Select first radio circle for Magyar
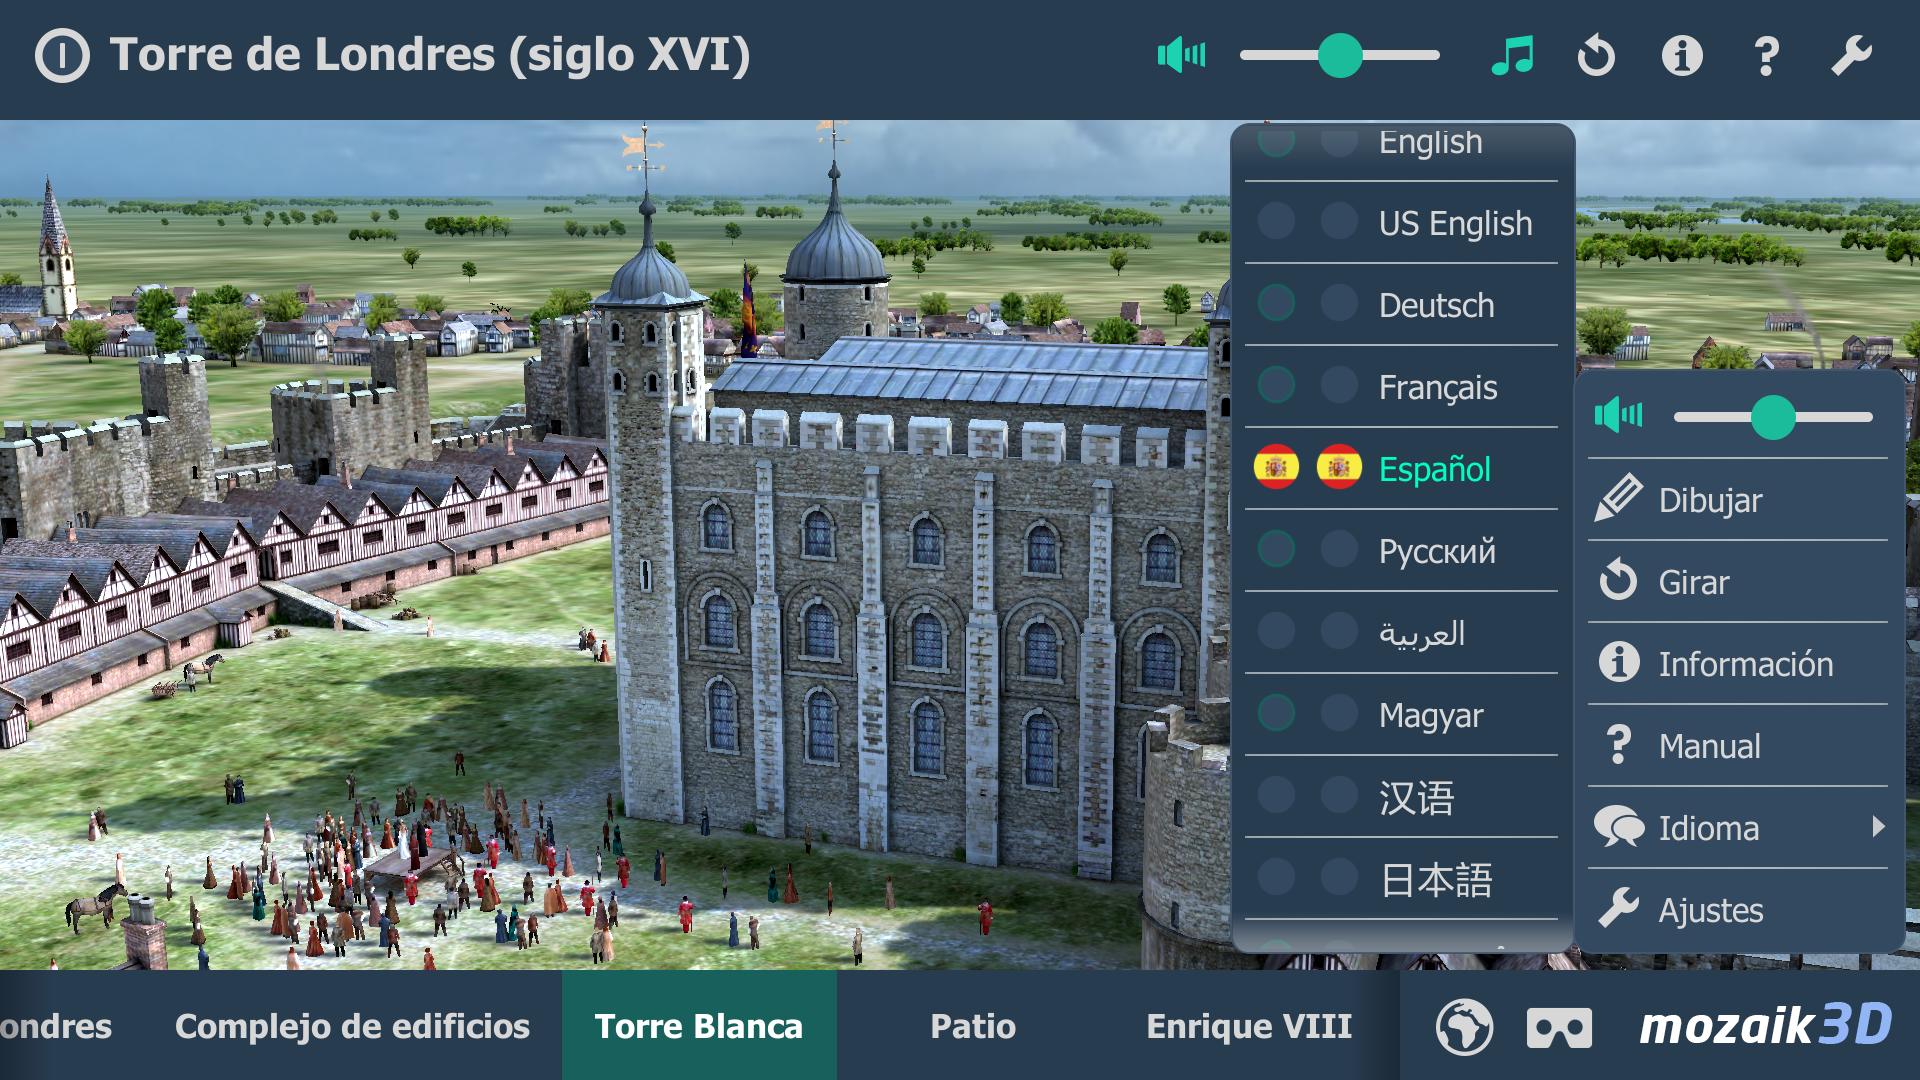This screenshot has height=1080, width=1920. 1276,713
